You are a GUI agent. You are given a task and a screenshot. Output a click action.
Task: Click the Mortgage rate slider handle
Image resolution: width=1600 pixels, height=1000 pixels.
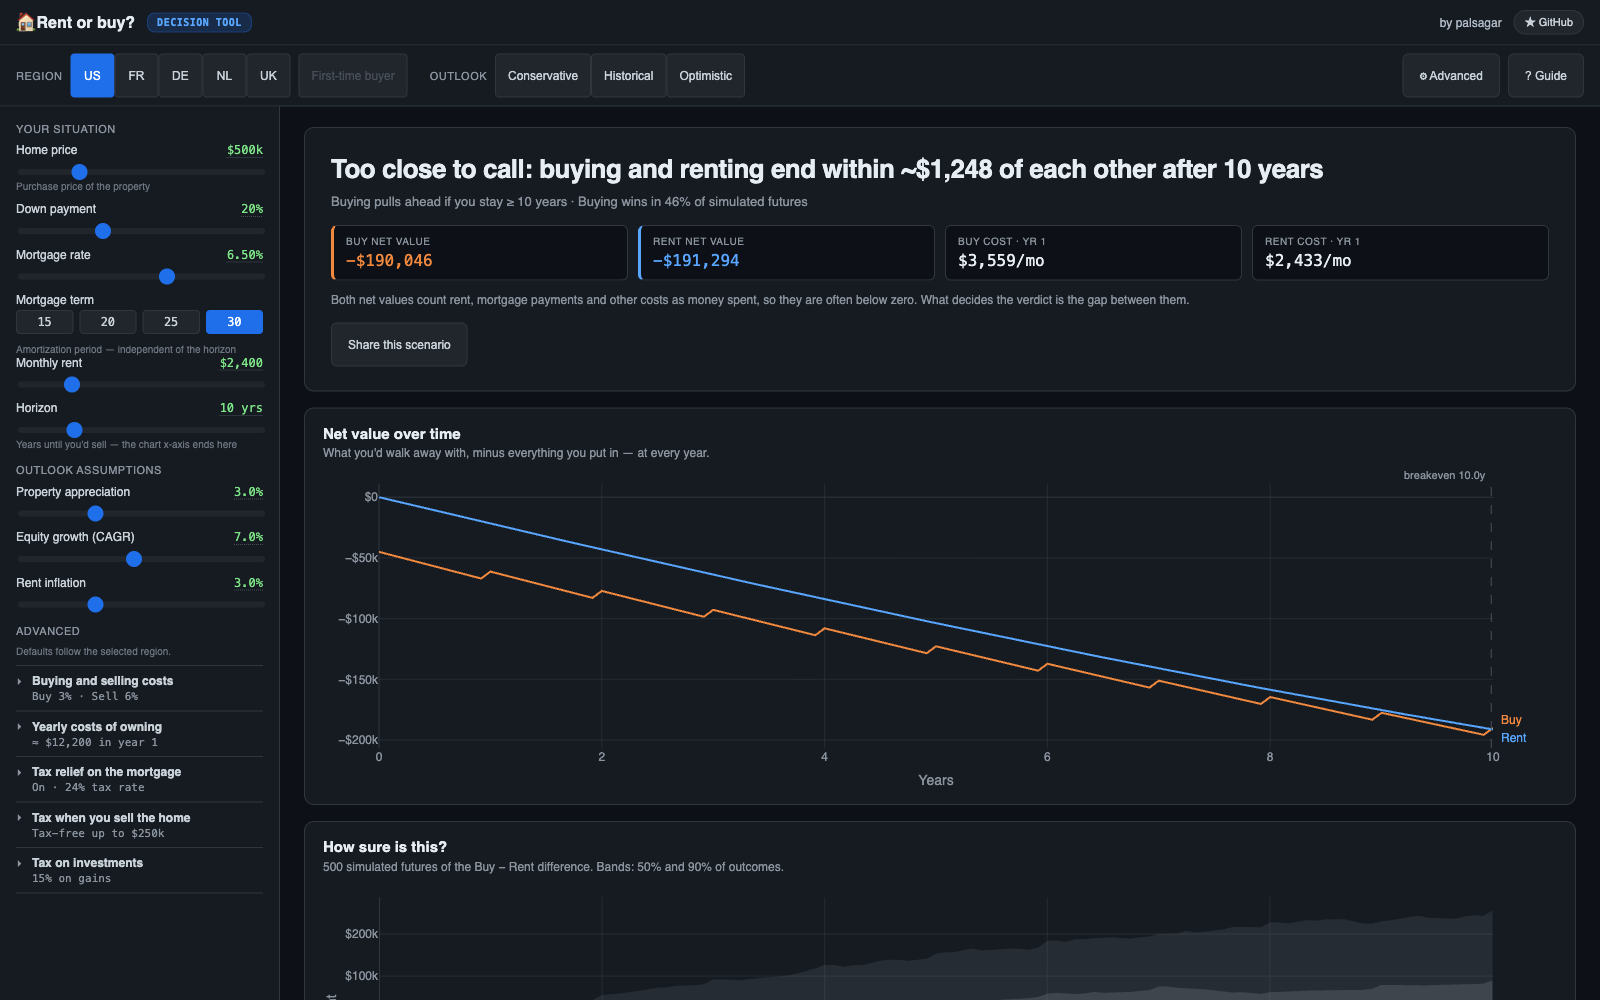pos(167,277)
